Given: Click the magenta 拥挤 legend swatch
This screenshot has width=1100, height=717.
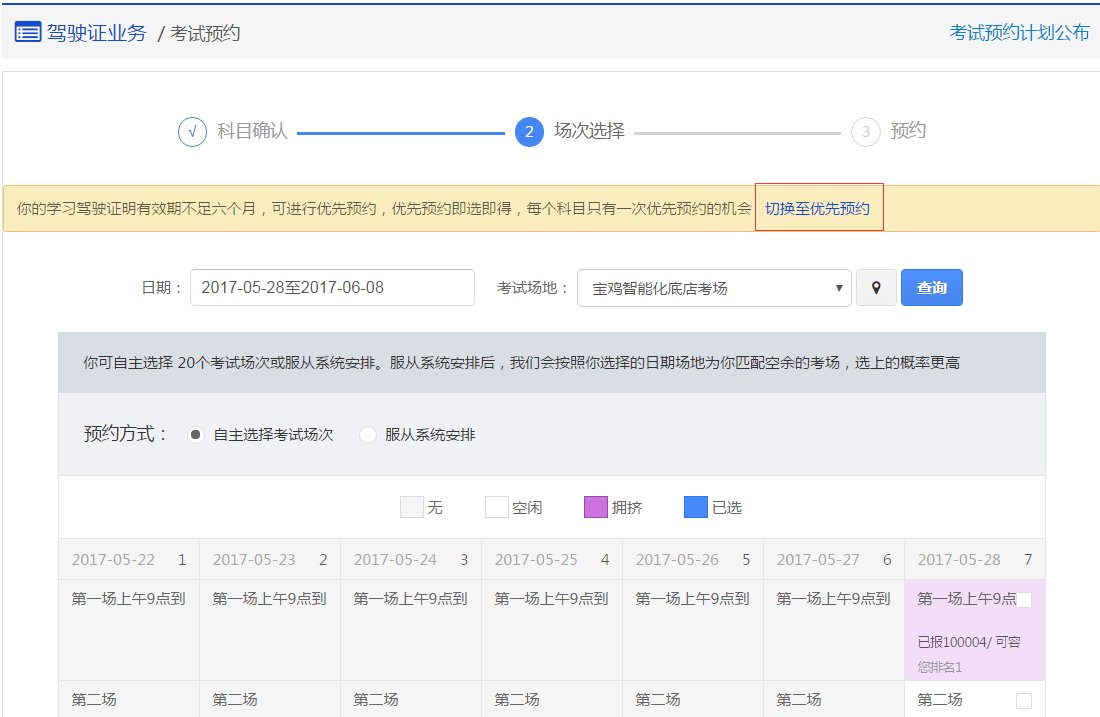Looking at the screenshot, I should coord(598,506).
